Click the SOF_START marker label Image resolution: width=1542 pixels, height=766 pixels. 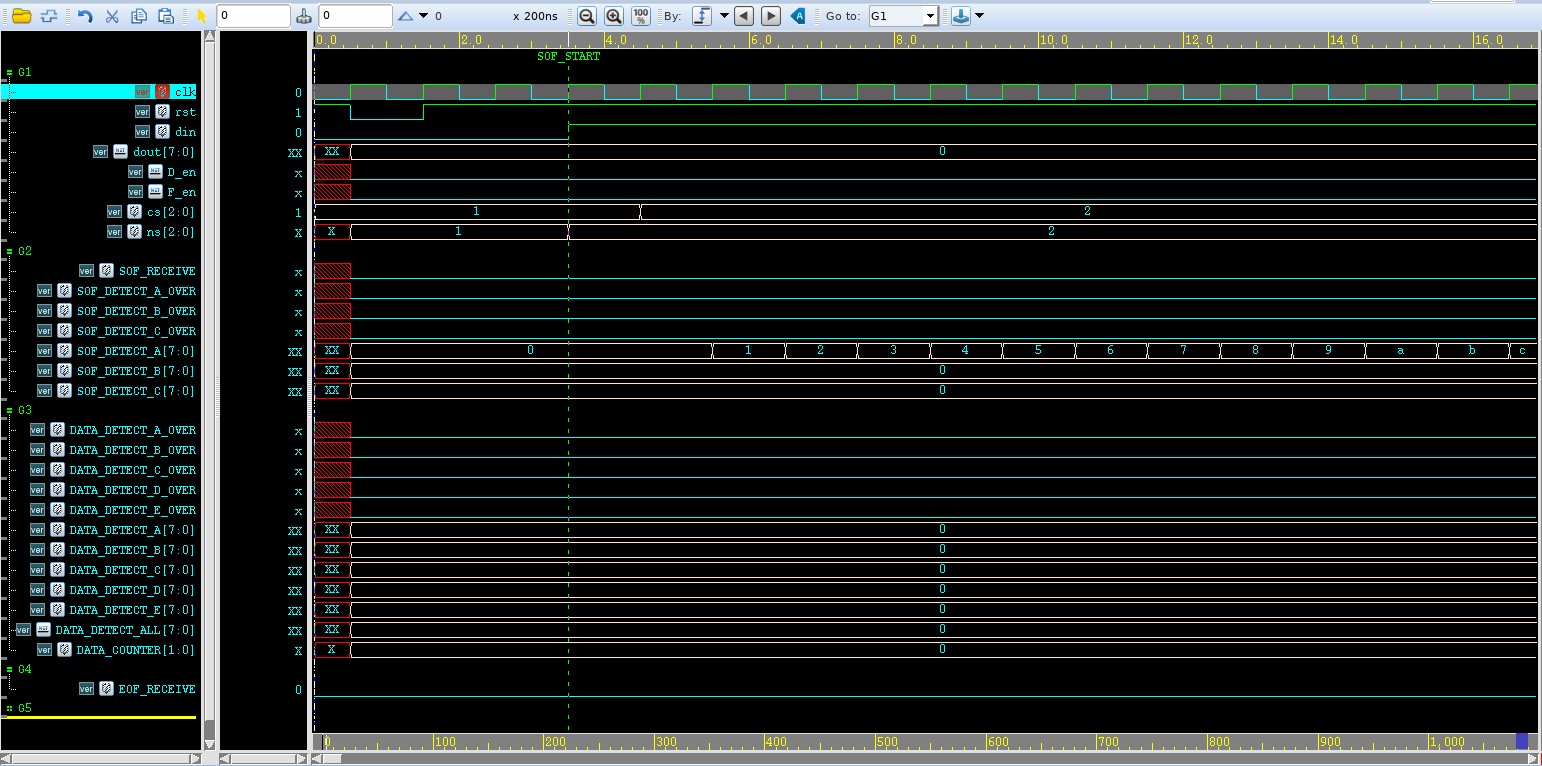tap(568, 57)
